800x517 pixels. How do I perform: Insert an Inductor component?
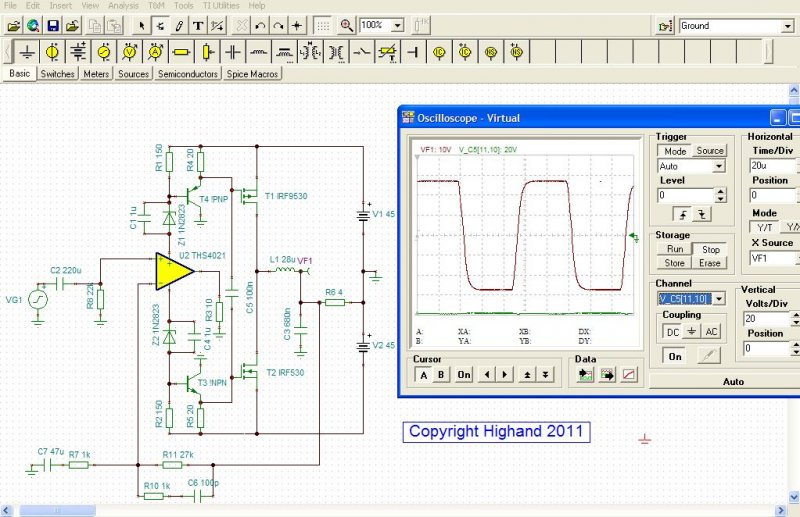point(259,52)
